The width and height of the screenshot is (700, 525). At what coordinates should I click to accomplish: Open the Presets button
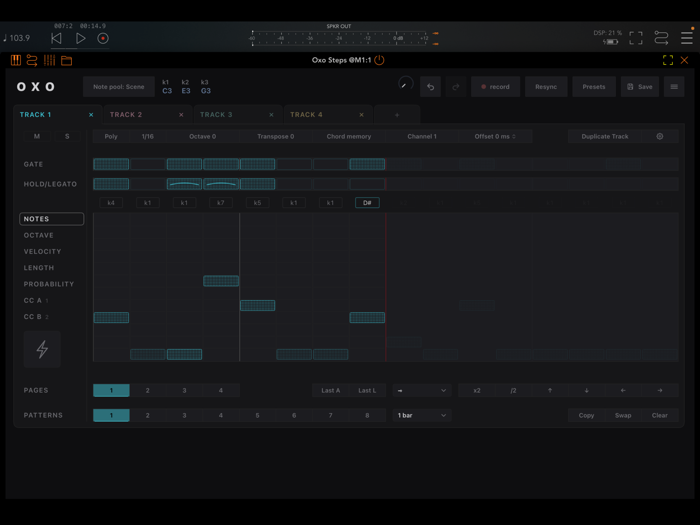pos(594,87)
